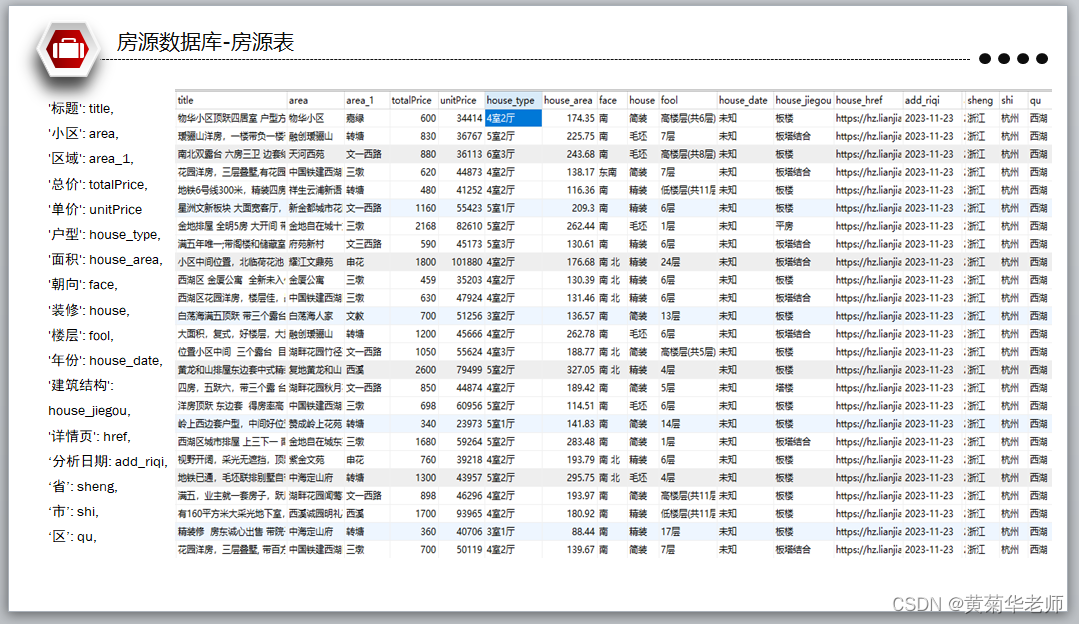The width and height of the screenshot is (1079, 624).
Task: Select the area cell '紫金文苑'
Action: tap(306, 460)
